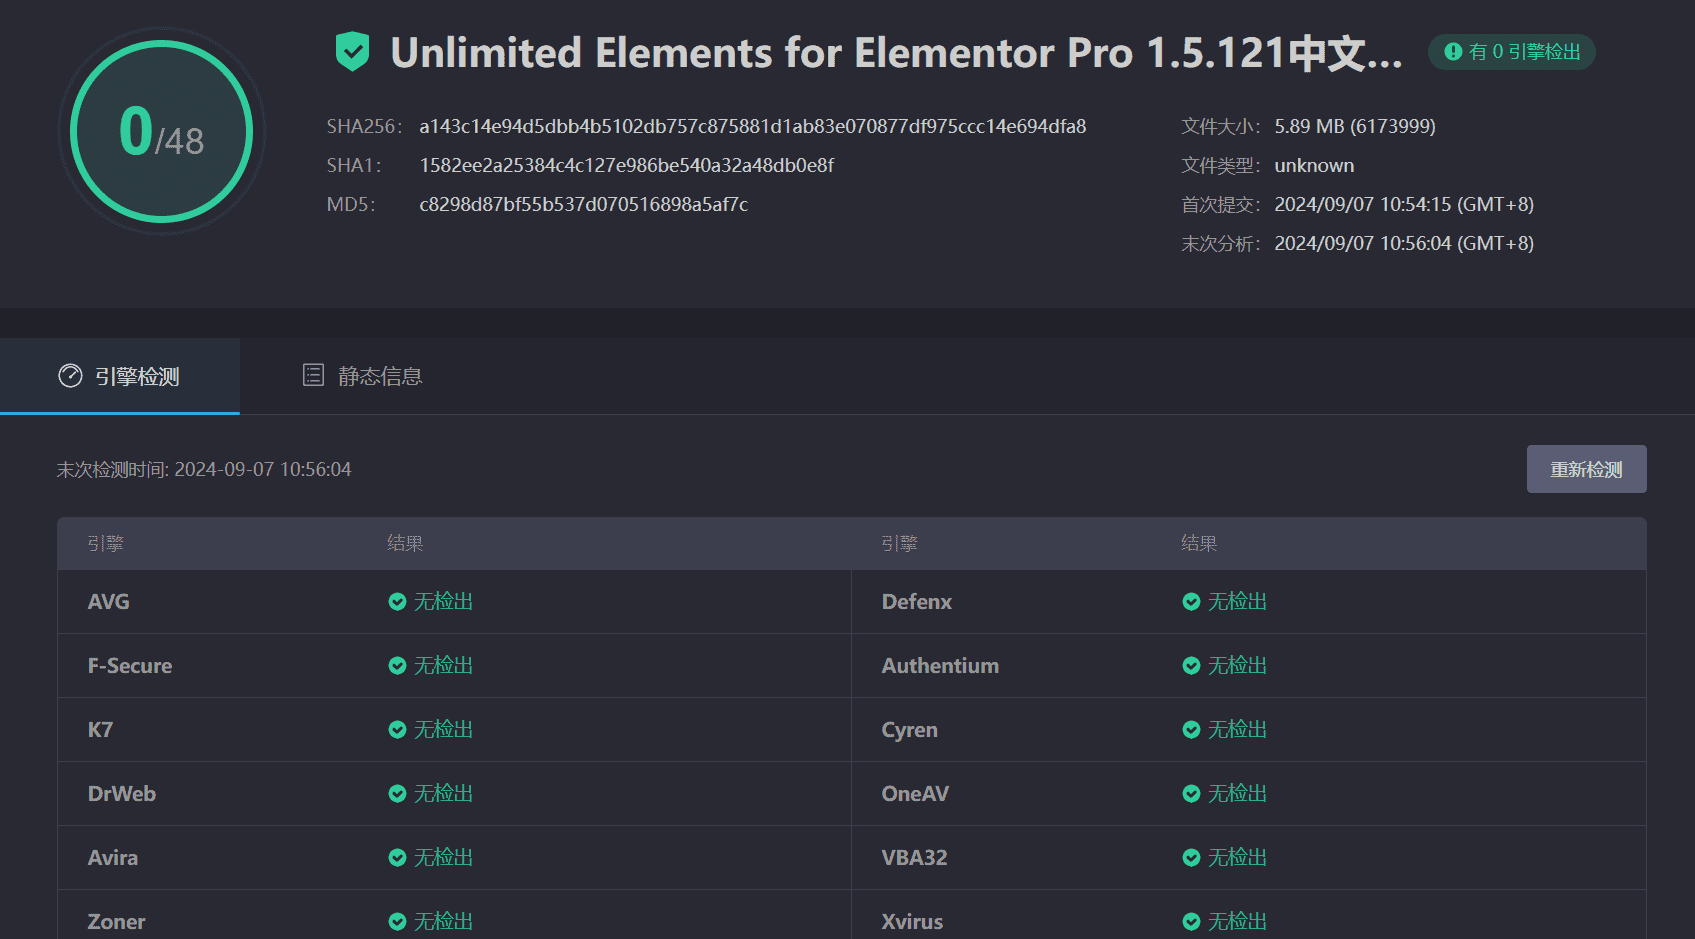The image size is (1695, 939).
Task: Click the 无检出 result text for Avira
Action: click(x=443, y=858)
